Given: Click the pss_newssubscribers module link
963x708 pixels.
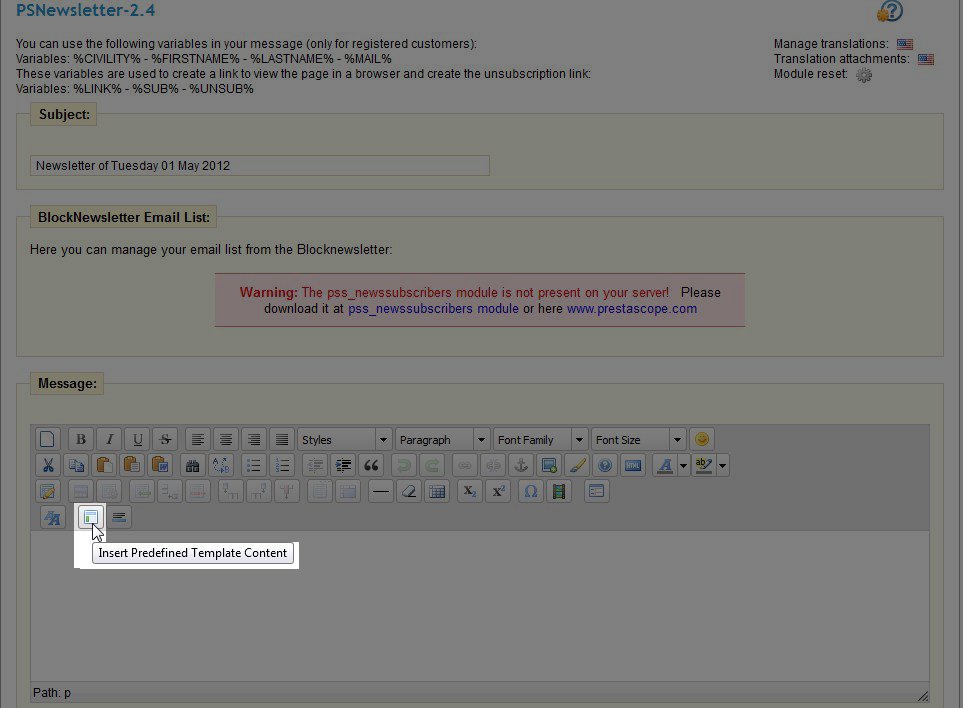Looking at the screenshot, I should coord(433,309).
